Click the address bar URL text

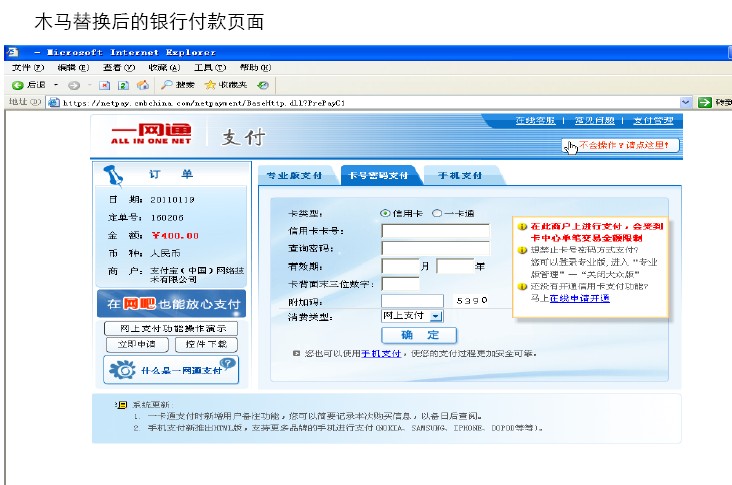tap(204, 103)
